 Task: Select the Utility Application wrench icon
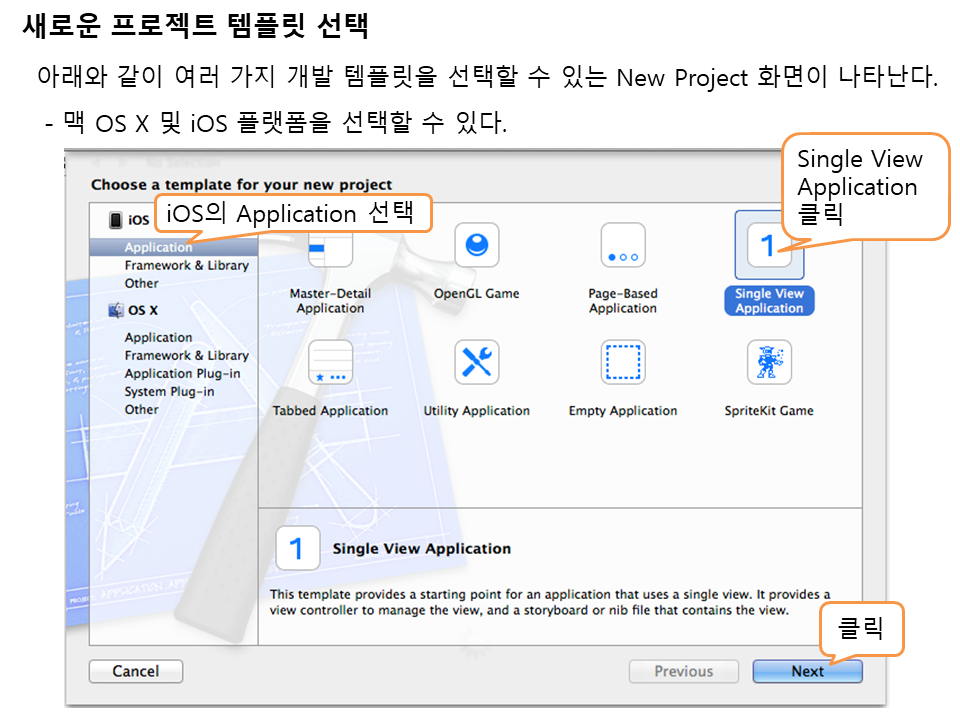coord(477,362)
